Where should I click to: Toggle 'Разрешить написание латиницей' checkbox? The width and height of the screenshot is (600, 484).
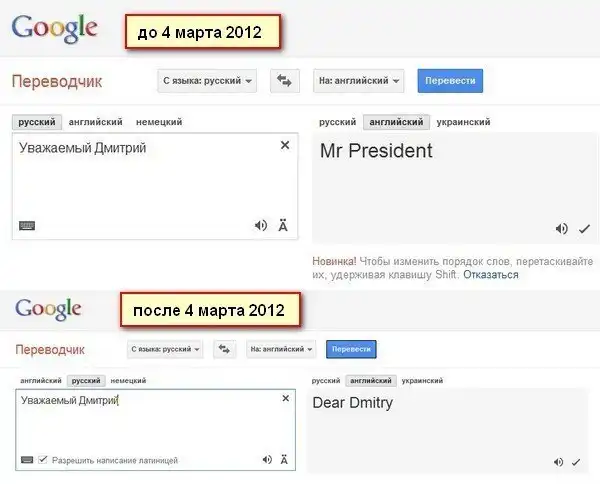click(x=43, y=460)
